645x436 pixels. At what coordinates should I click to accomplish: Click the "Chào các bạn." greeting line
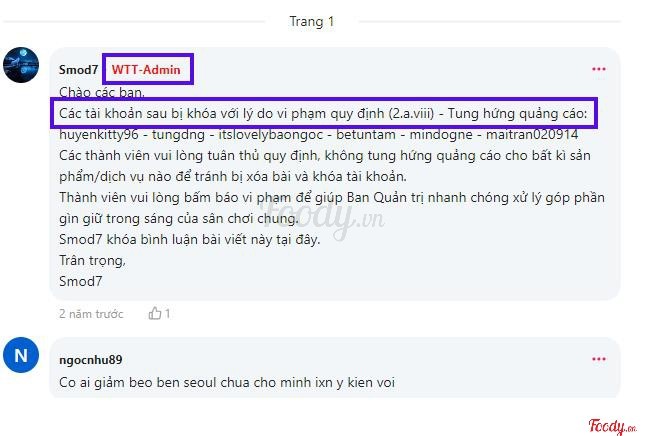[x=102, y=92]
